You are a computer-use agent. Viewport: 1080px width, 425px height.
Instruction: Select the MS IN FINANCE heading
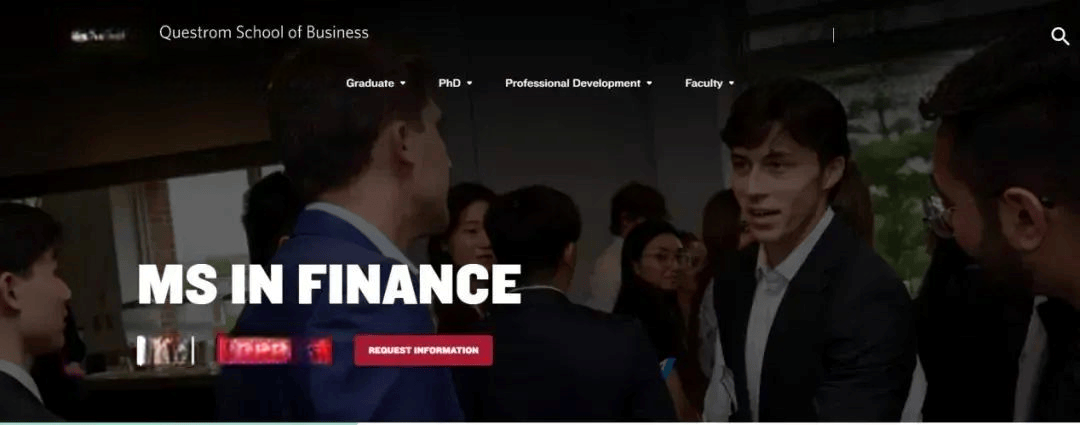point(329,284)
